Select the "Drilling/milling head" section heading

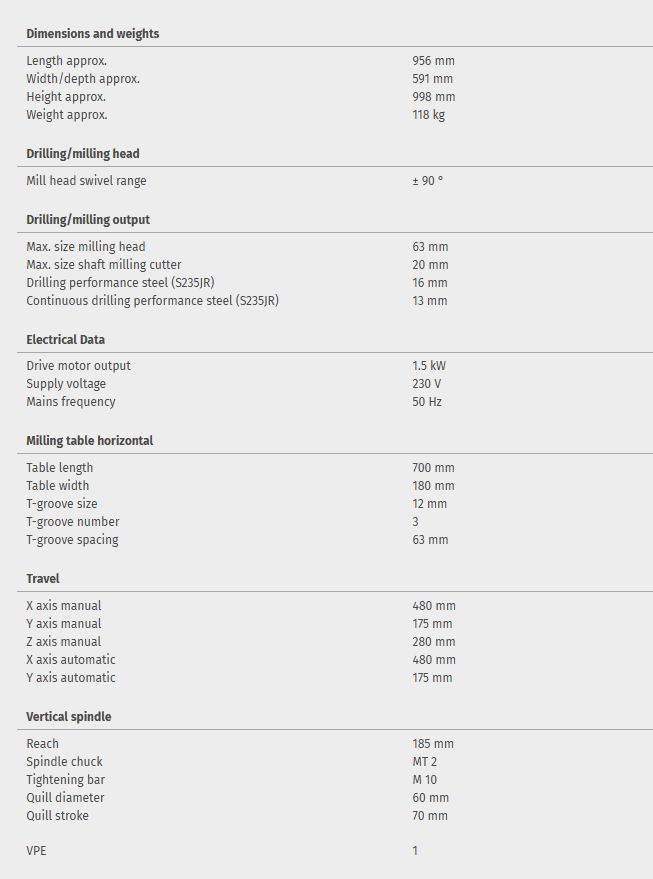(x=83, y=154)
